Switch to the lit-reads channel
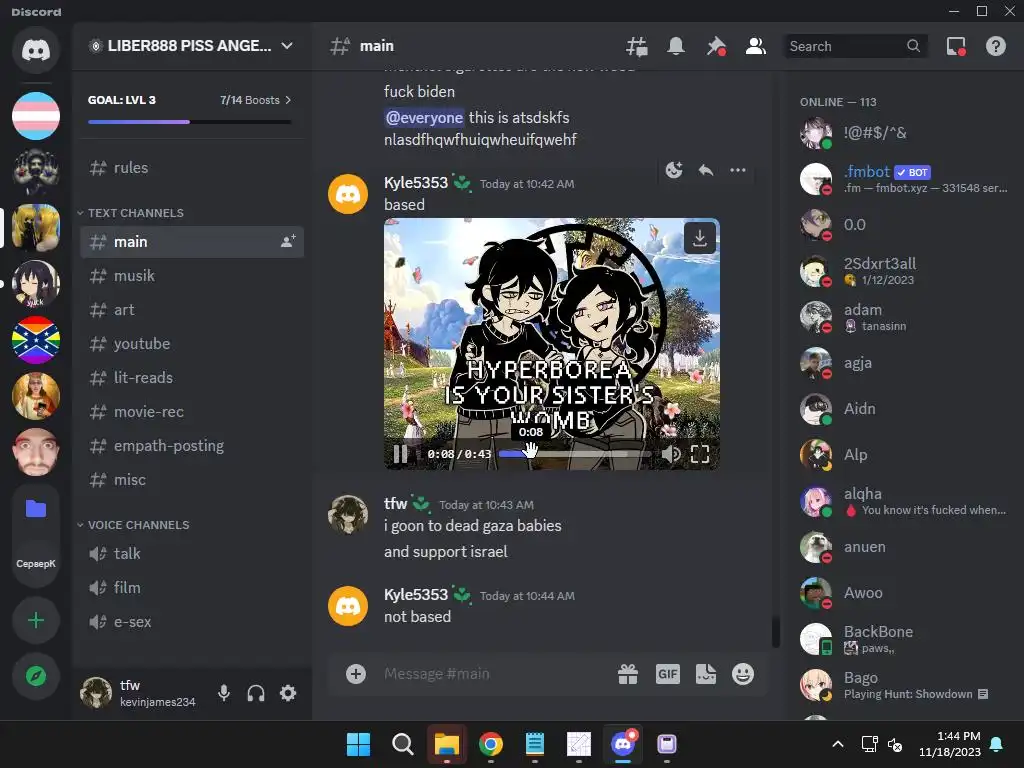 point(191,377)
